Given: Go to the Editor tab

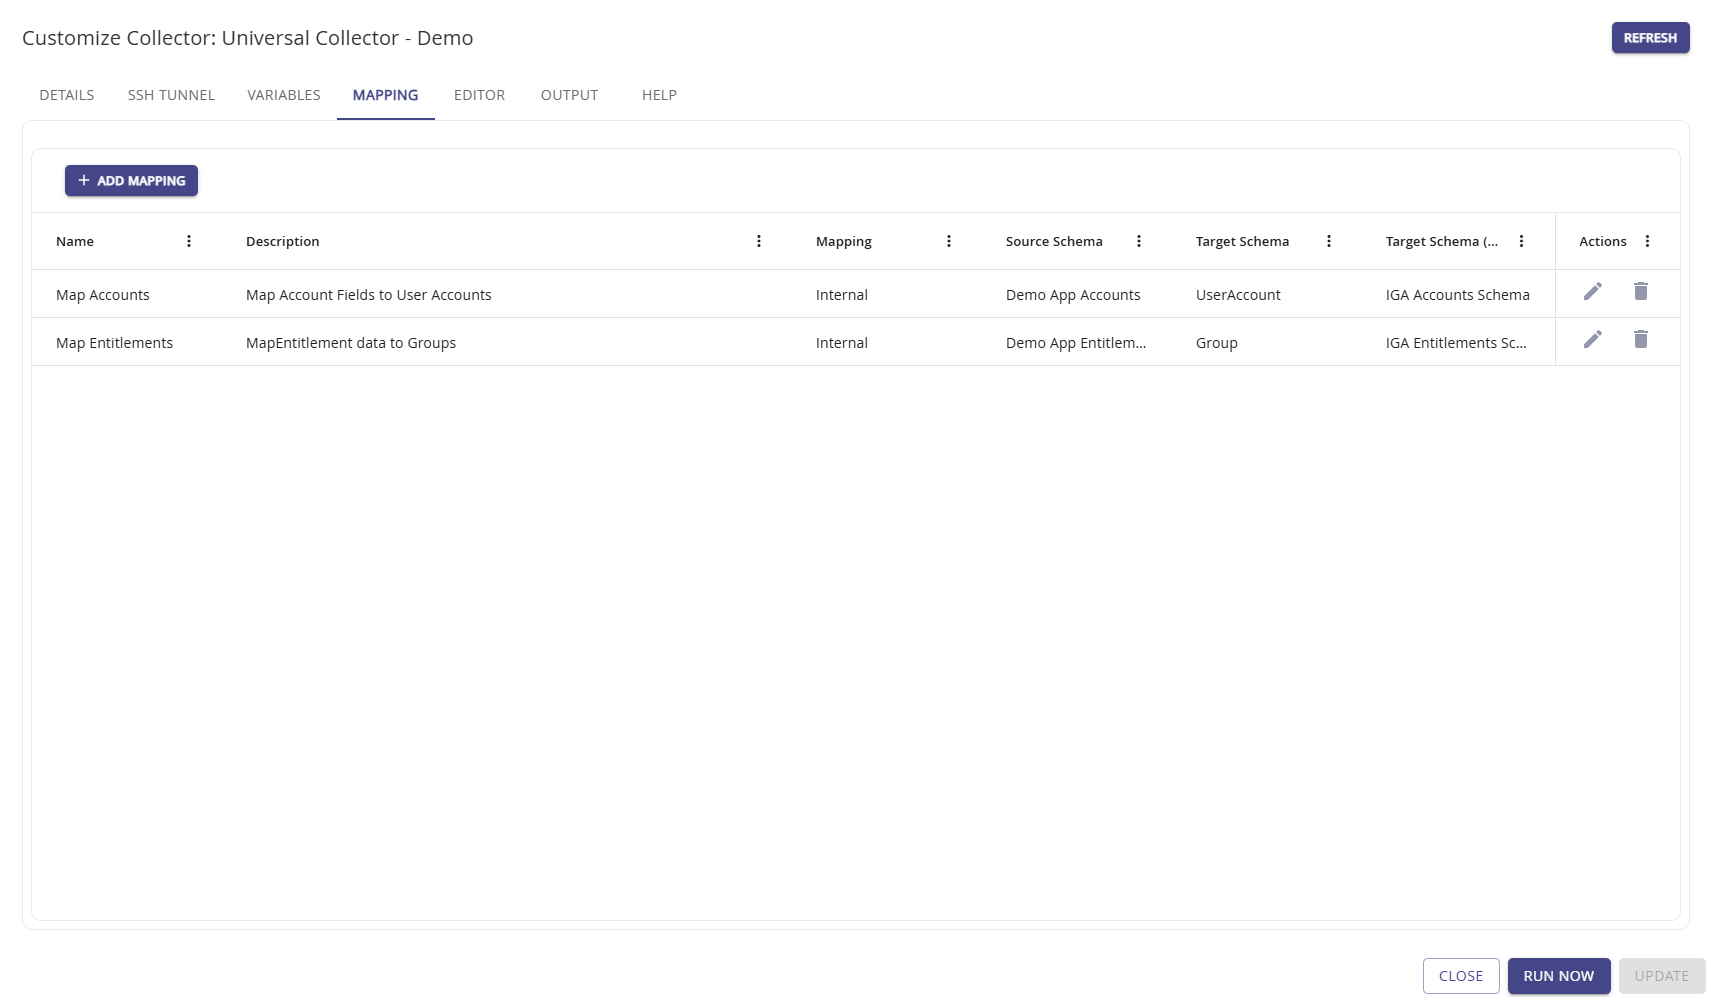Looking at the screenshot, I should click(479, 95).
